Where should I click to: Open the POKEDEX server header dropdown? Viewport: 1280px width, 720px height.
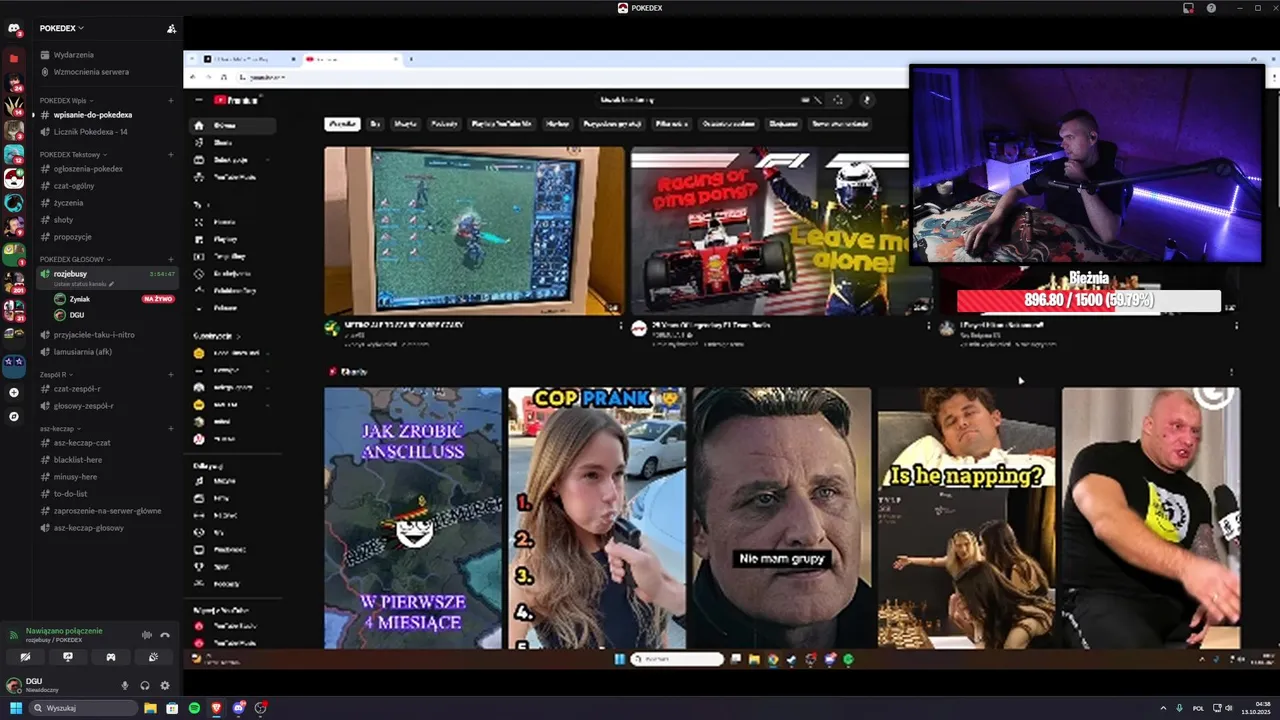point(62,28)
